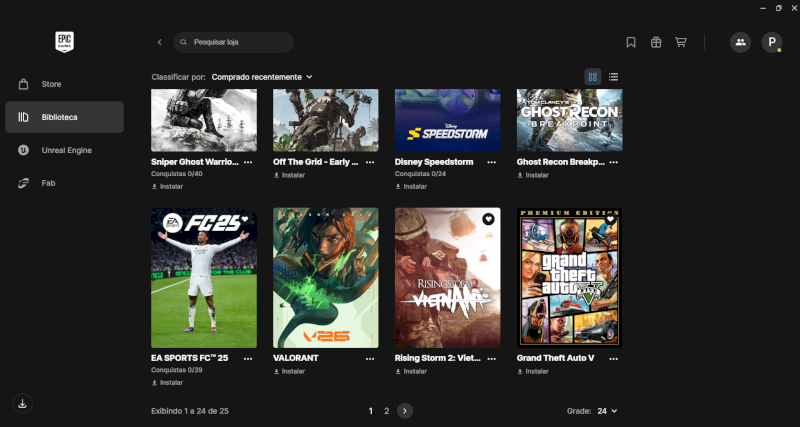
Task: Open the Disney Speedstorm cover
Action: pos(447,120)
